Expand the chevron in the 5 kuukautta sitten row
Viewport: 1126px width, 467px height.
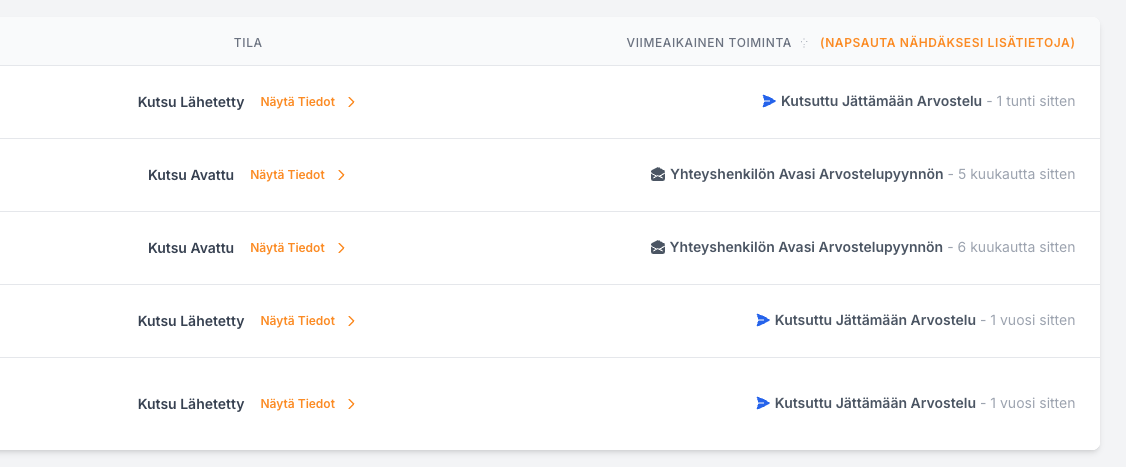[x=341, y=175]
